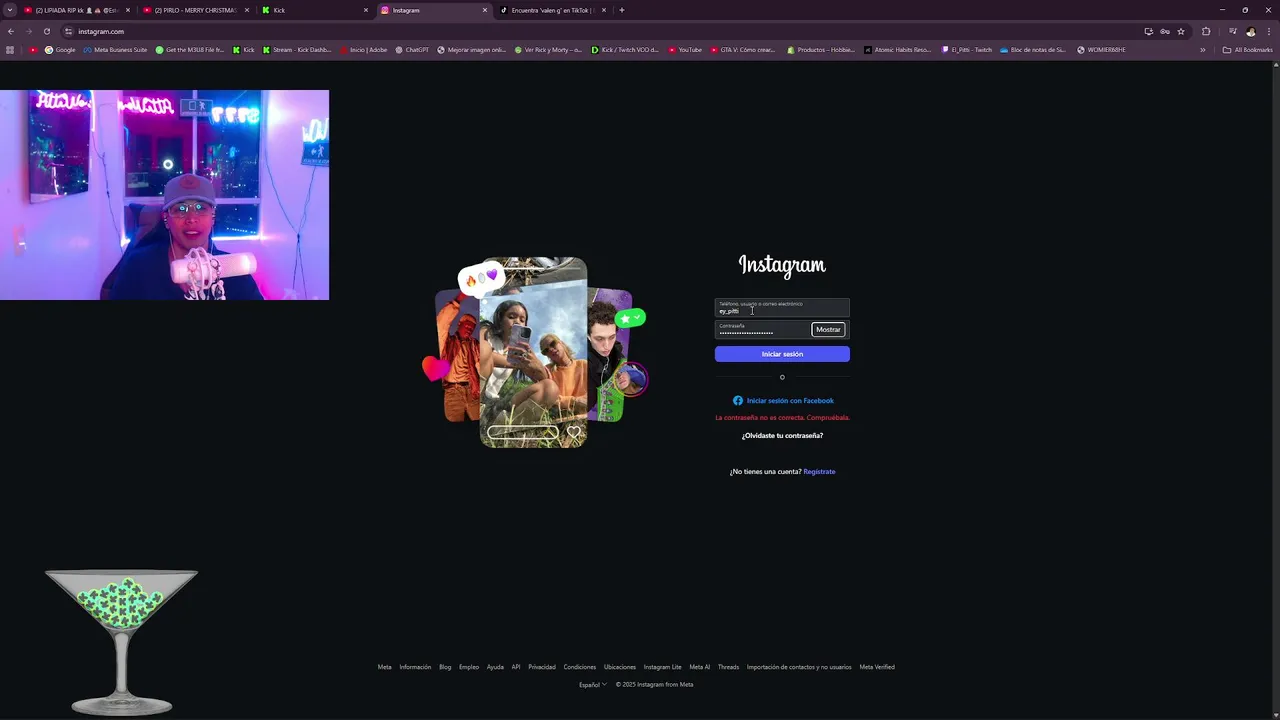Open Productos – Hobbie... bookmark
The image size is (1280, 720).
(821, 50)
